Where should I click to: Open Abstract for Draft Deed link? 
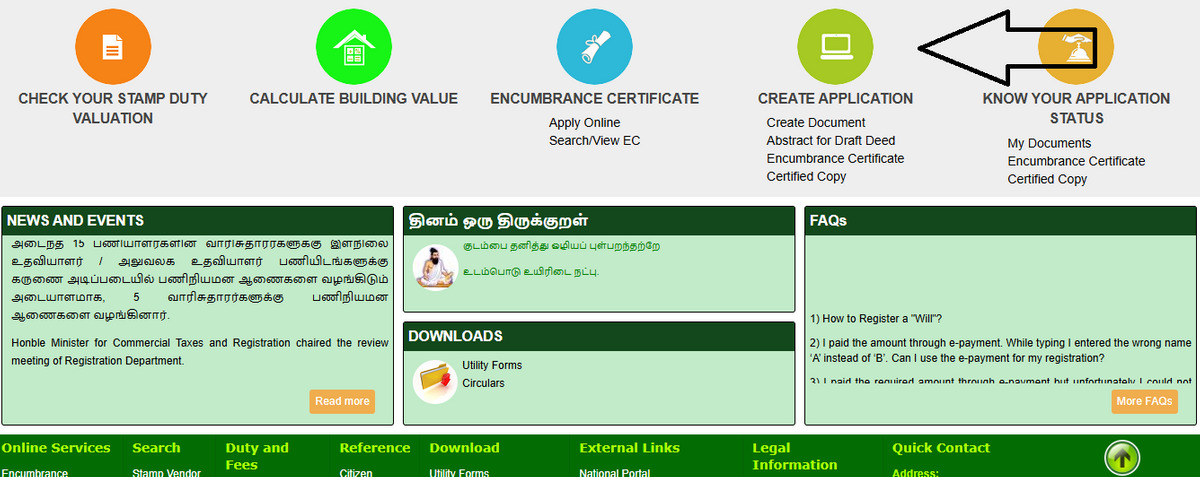(x=831, y=141)
